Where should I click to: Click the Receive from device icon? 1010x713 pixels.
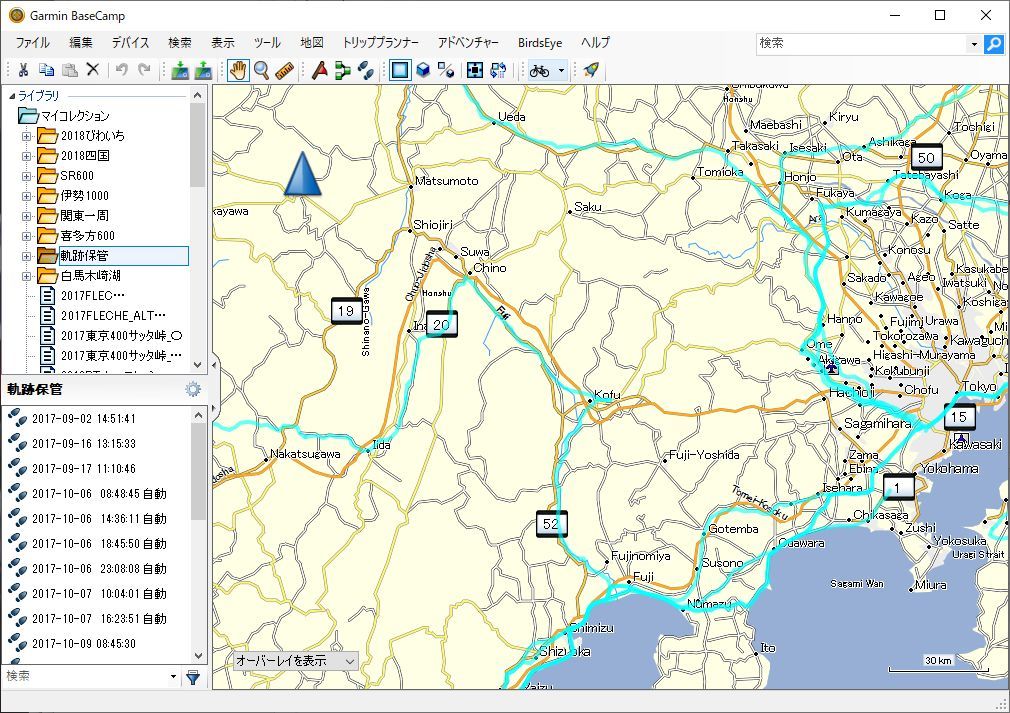[x=204, y=70]
